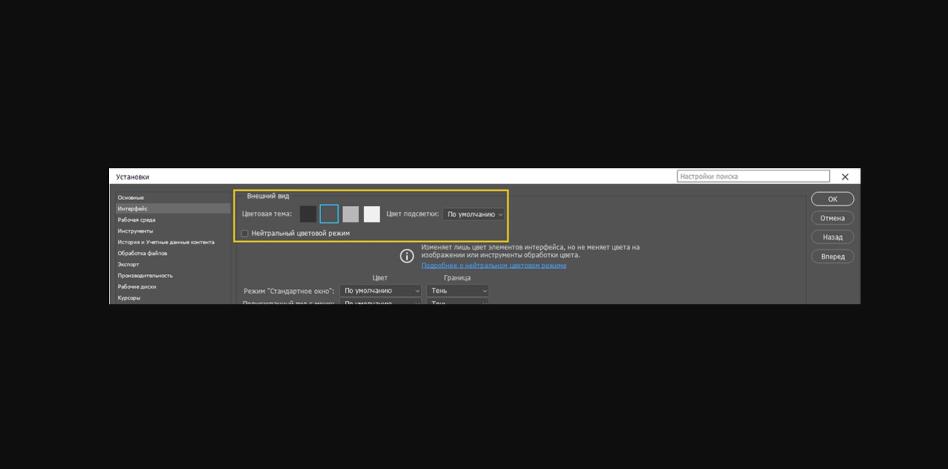Choose the lightest white theme swatch
Screen dimensions: 948x469
pyautogui.click(x=372, y=214)
